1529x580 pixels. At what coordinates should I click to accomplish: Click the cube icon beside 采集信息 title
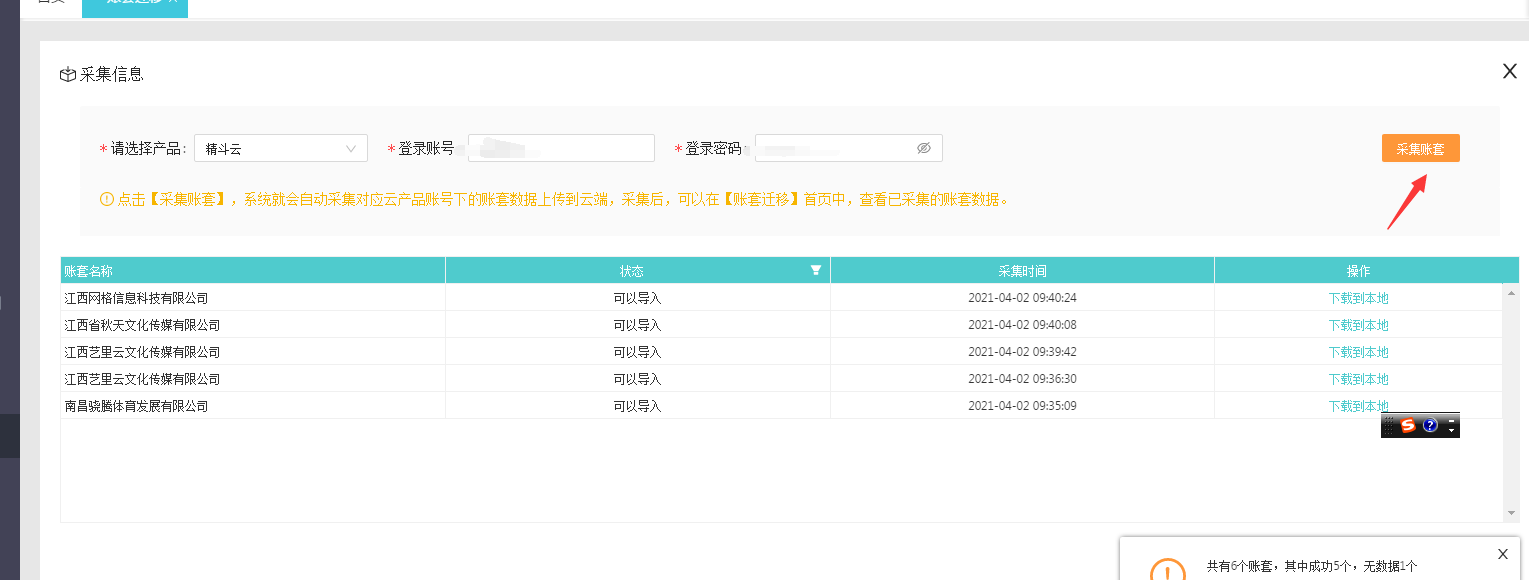click(68, 74)
